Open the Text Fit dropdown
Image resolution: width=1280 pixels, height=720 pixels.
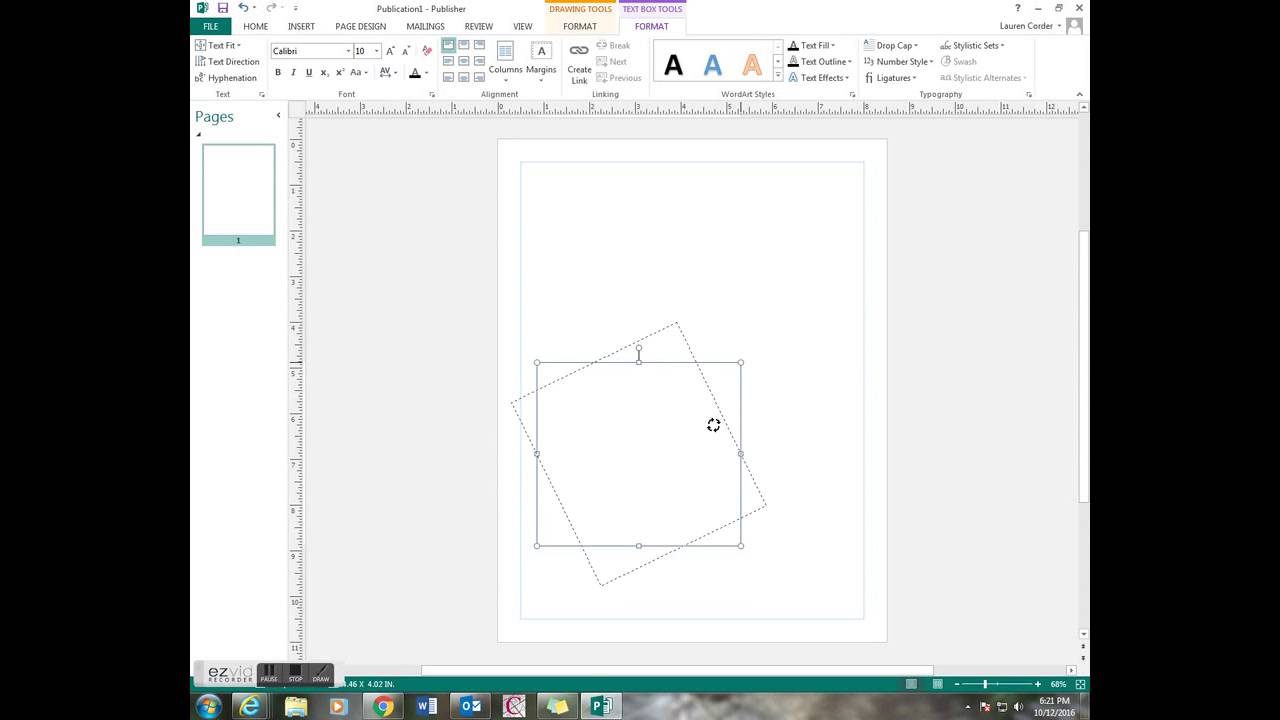(x=218, y=45)
